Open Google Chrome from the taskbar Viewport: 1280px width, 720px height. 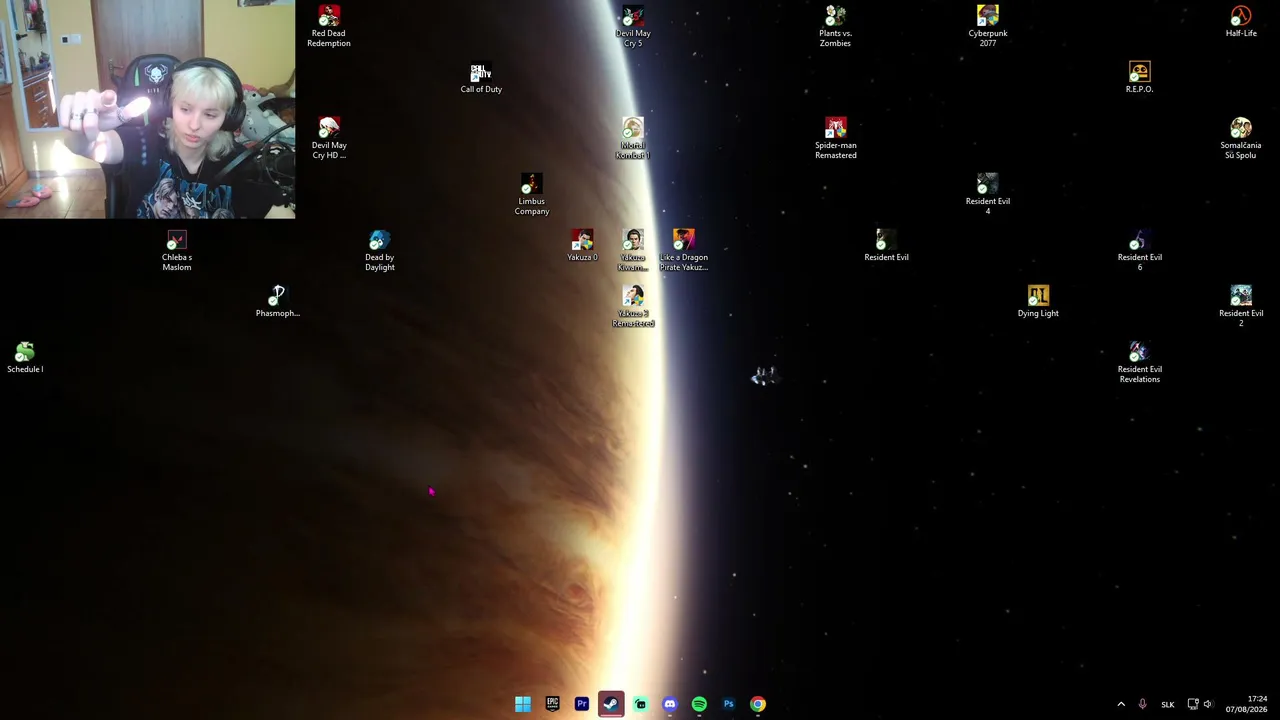click(x=758, y=704)
